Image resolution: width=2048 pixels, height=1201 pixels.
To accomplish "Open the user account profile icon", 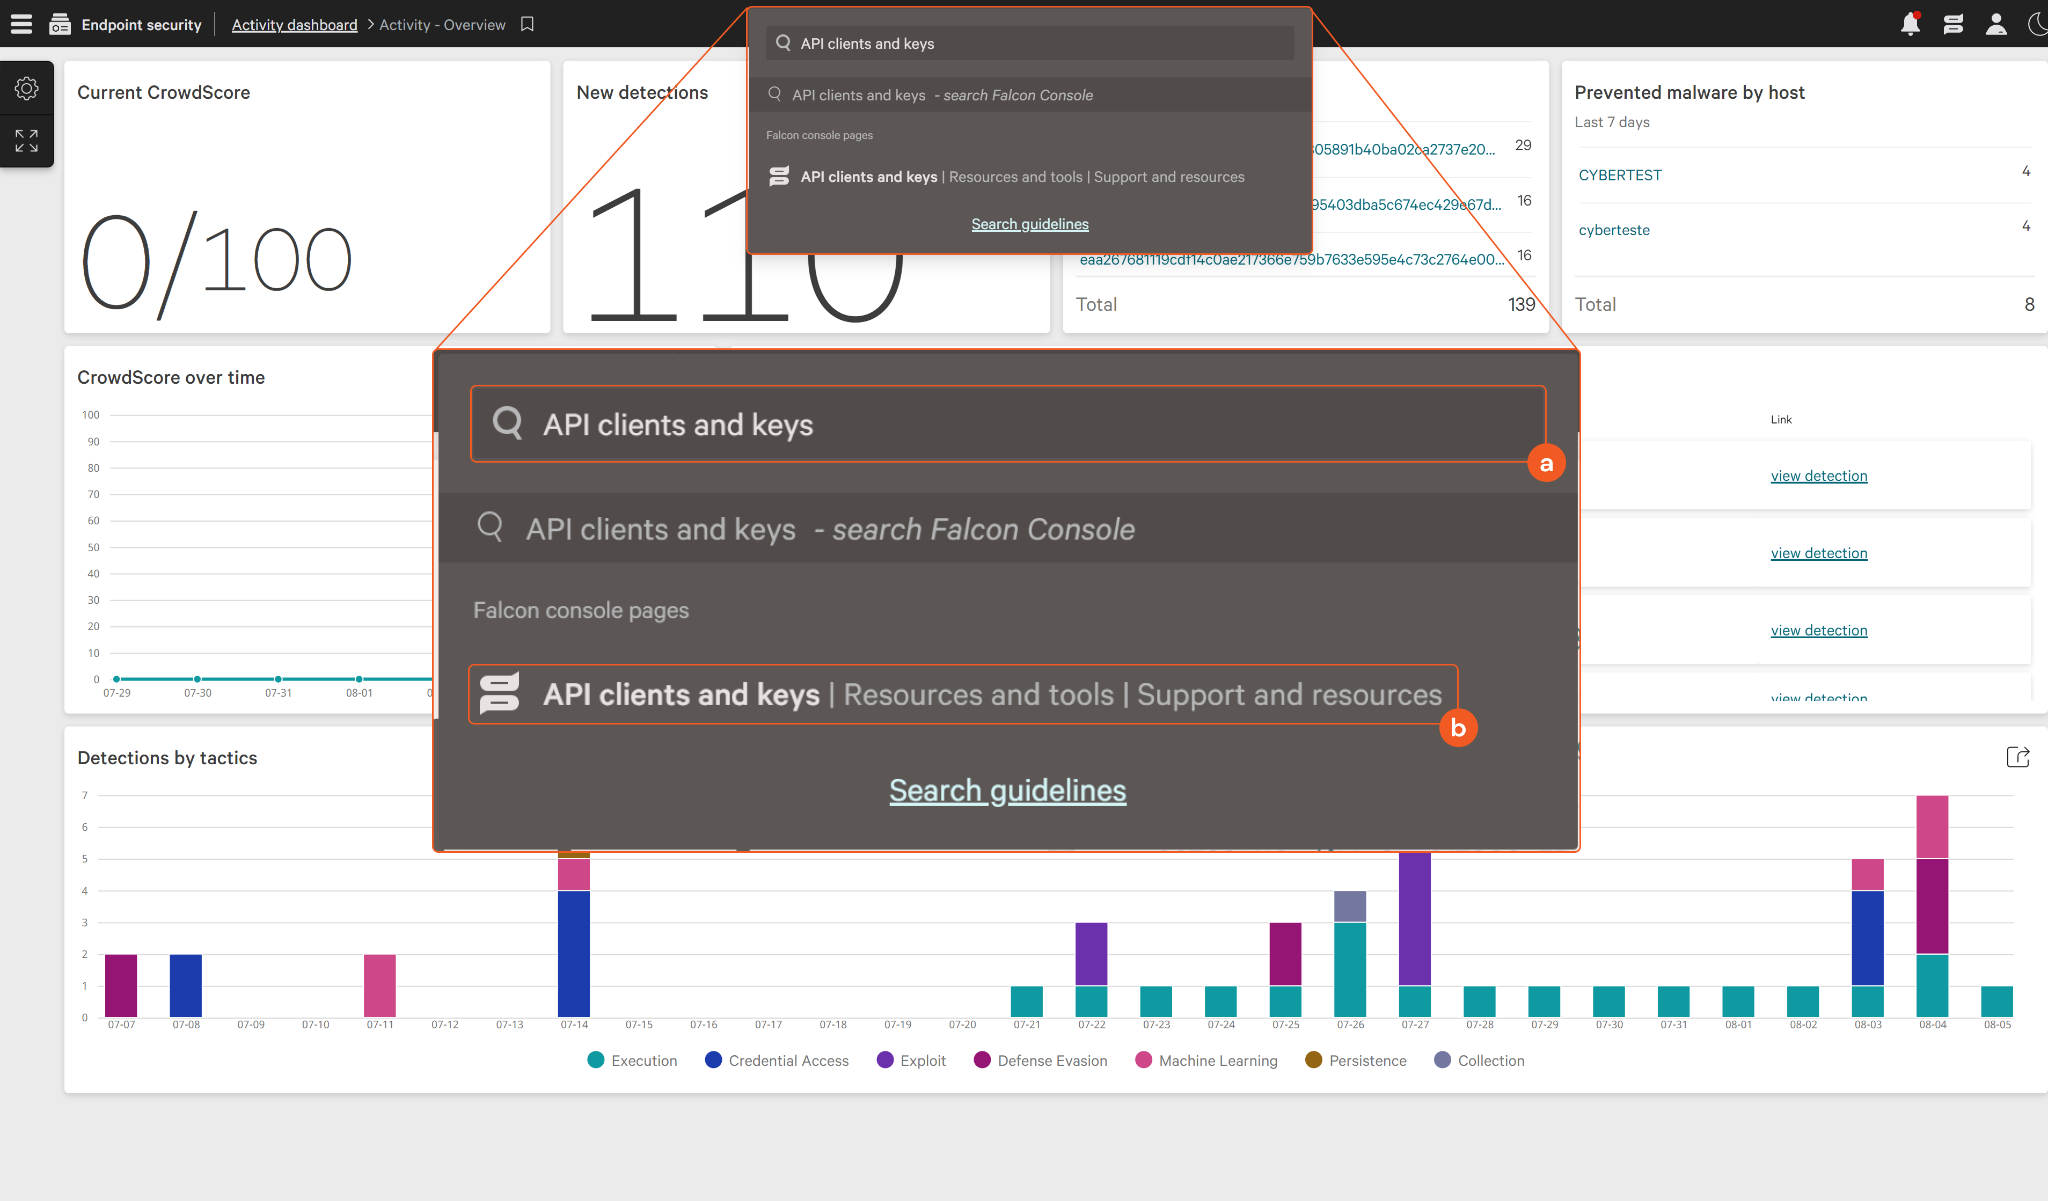I will (x=1996, y=24).
